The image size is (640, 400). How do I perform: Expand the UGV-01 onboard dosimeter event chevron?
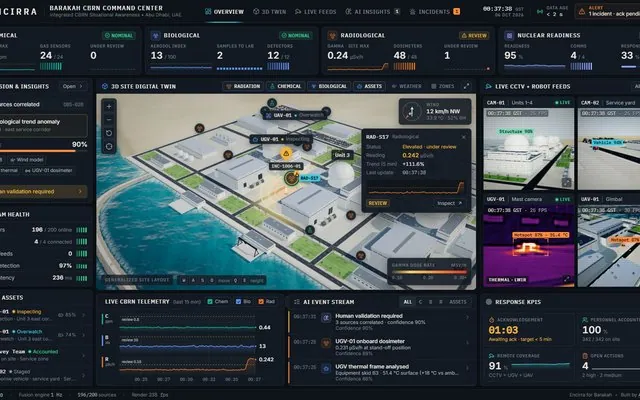pyautogui.click(x=467, y=343)
